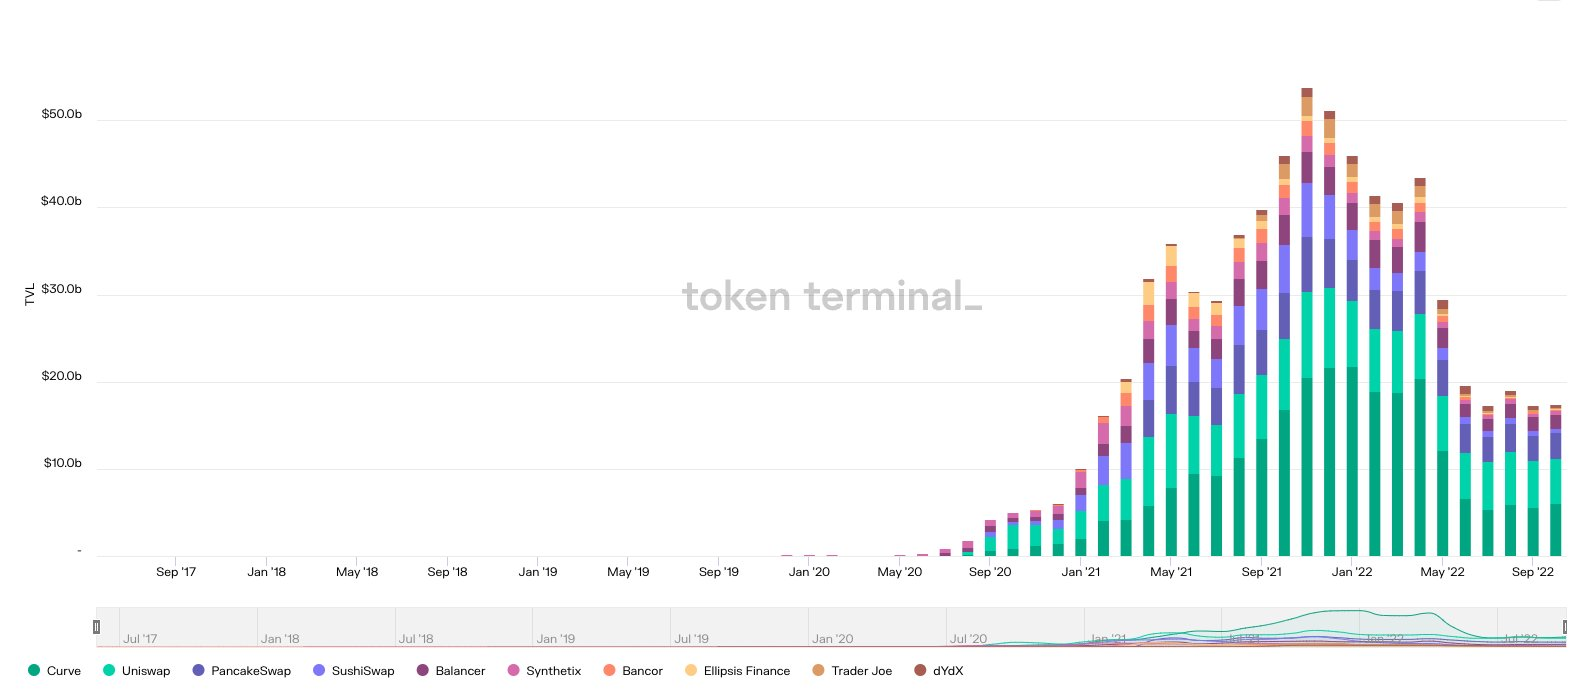
Task: Grab the left handle of range navigator
Action: [96, 627]
